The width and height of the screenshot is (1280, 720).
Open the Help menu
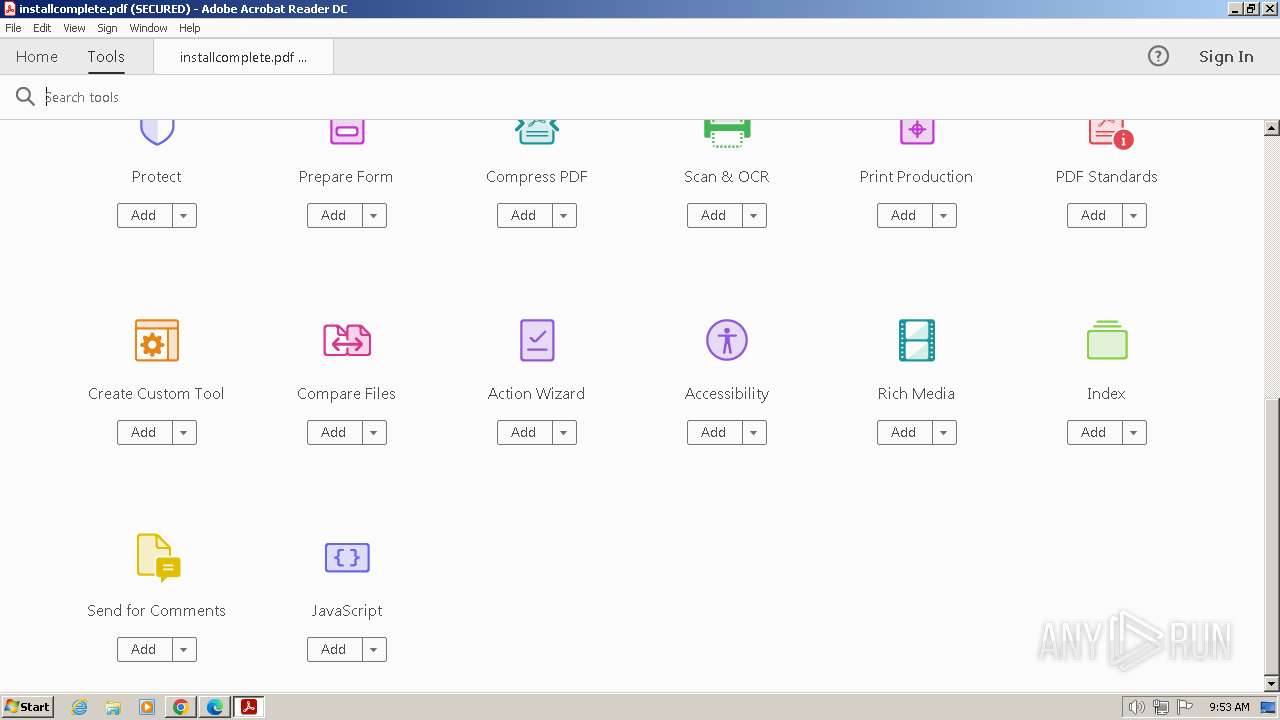point(189,28)
